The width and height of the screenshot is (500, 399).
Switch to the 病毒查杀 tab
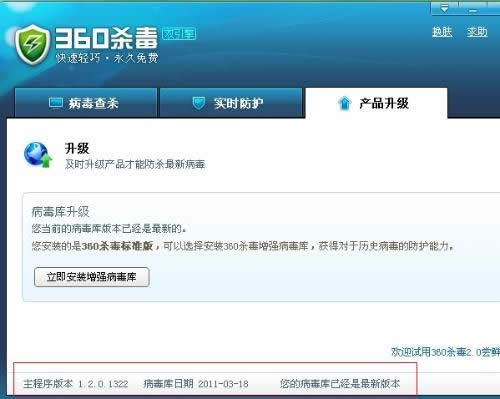point(86,103)
